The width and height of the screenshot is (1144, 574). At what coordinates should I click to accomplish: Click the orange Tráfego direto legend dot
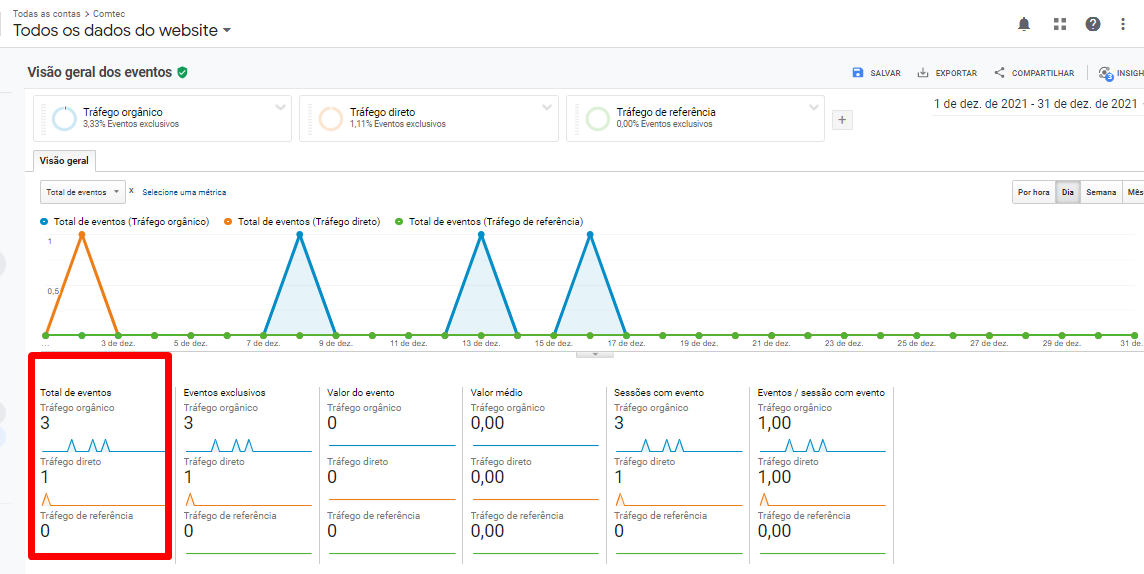tap(228, 222)
